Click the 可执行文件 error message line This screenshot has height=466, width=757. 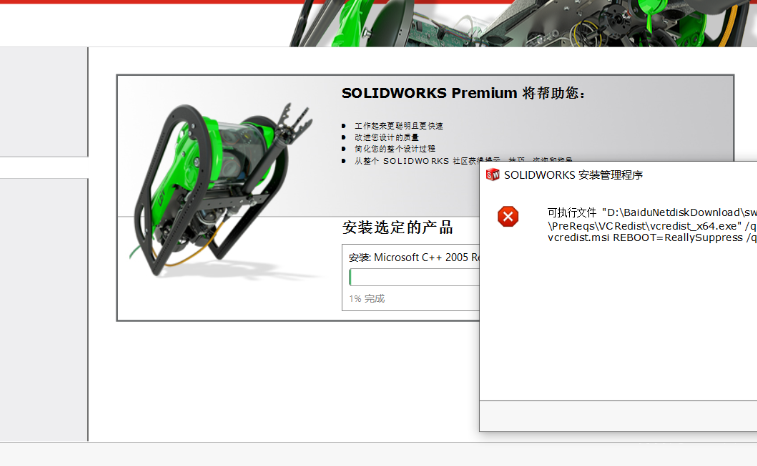[651, 212]
